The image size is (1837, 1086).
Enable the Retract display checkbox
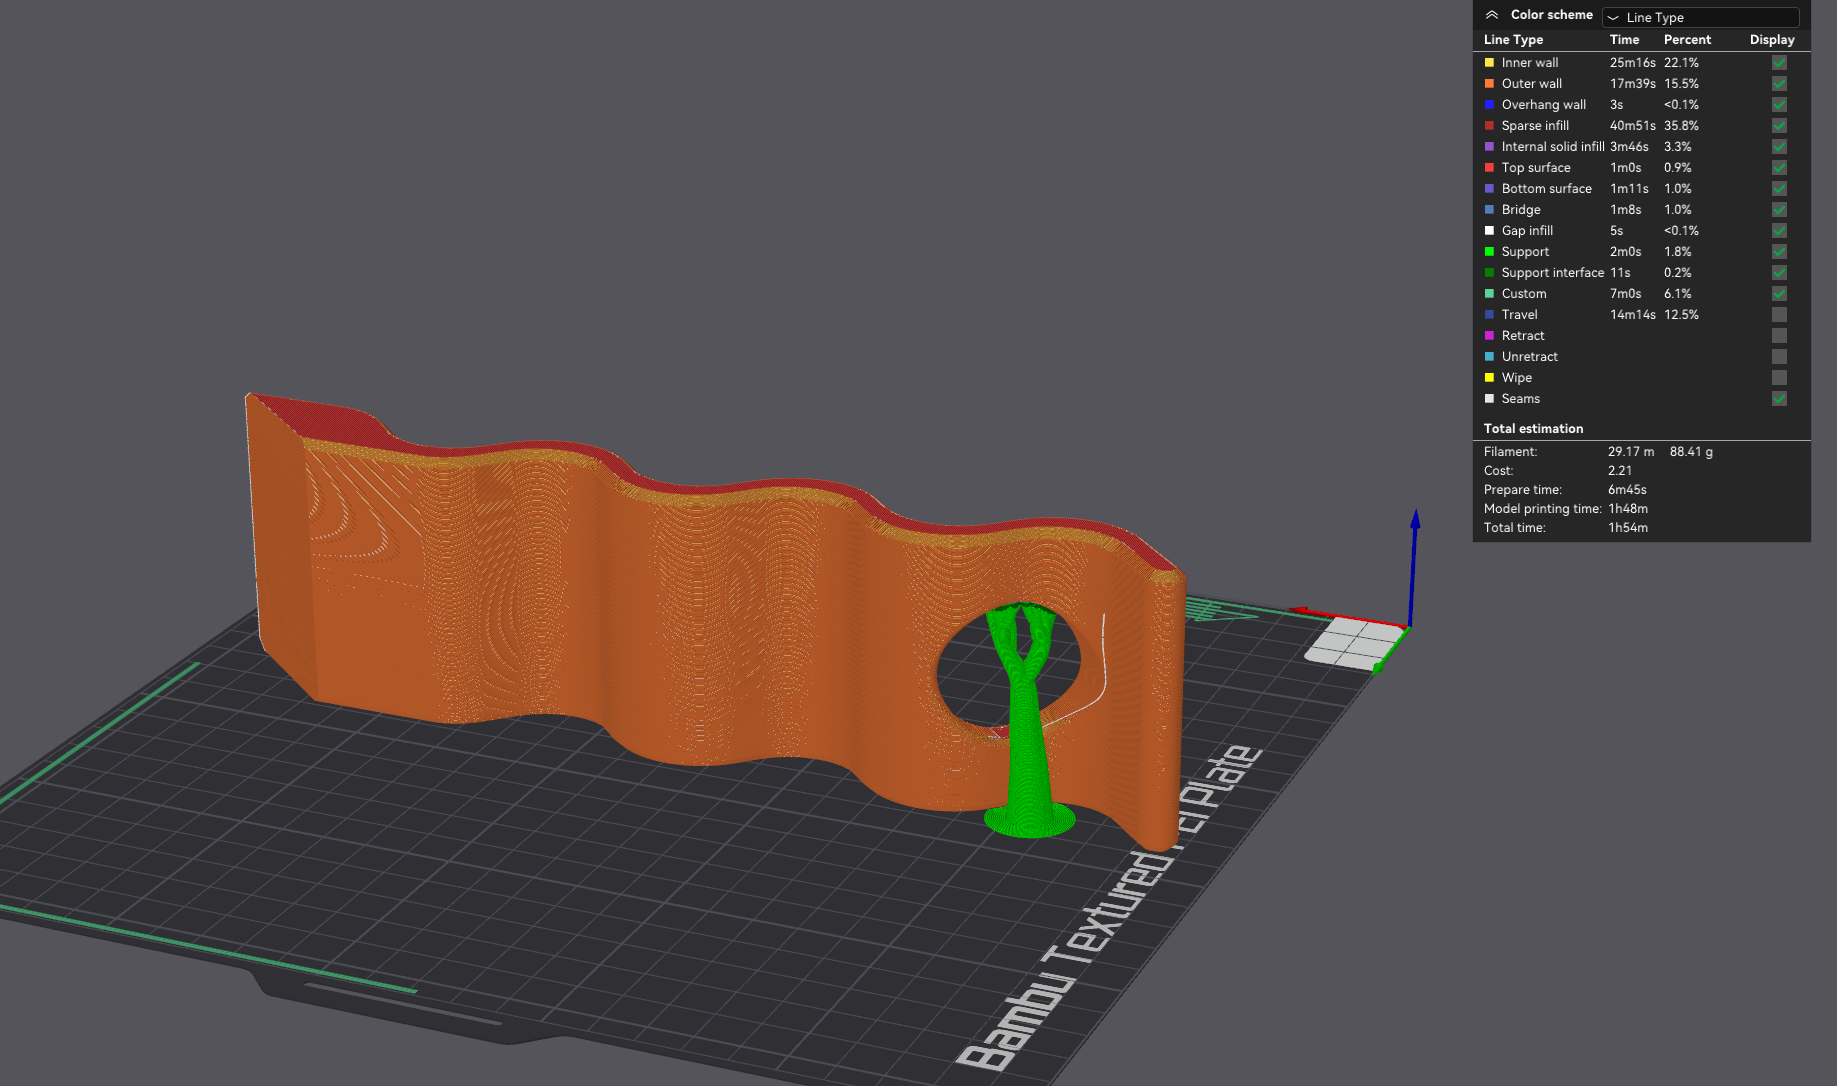point(1779,335)
